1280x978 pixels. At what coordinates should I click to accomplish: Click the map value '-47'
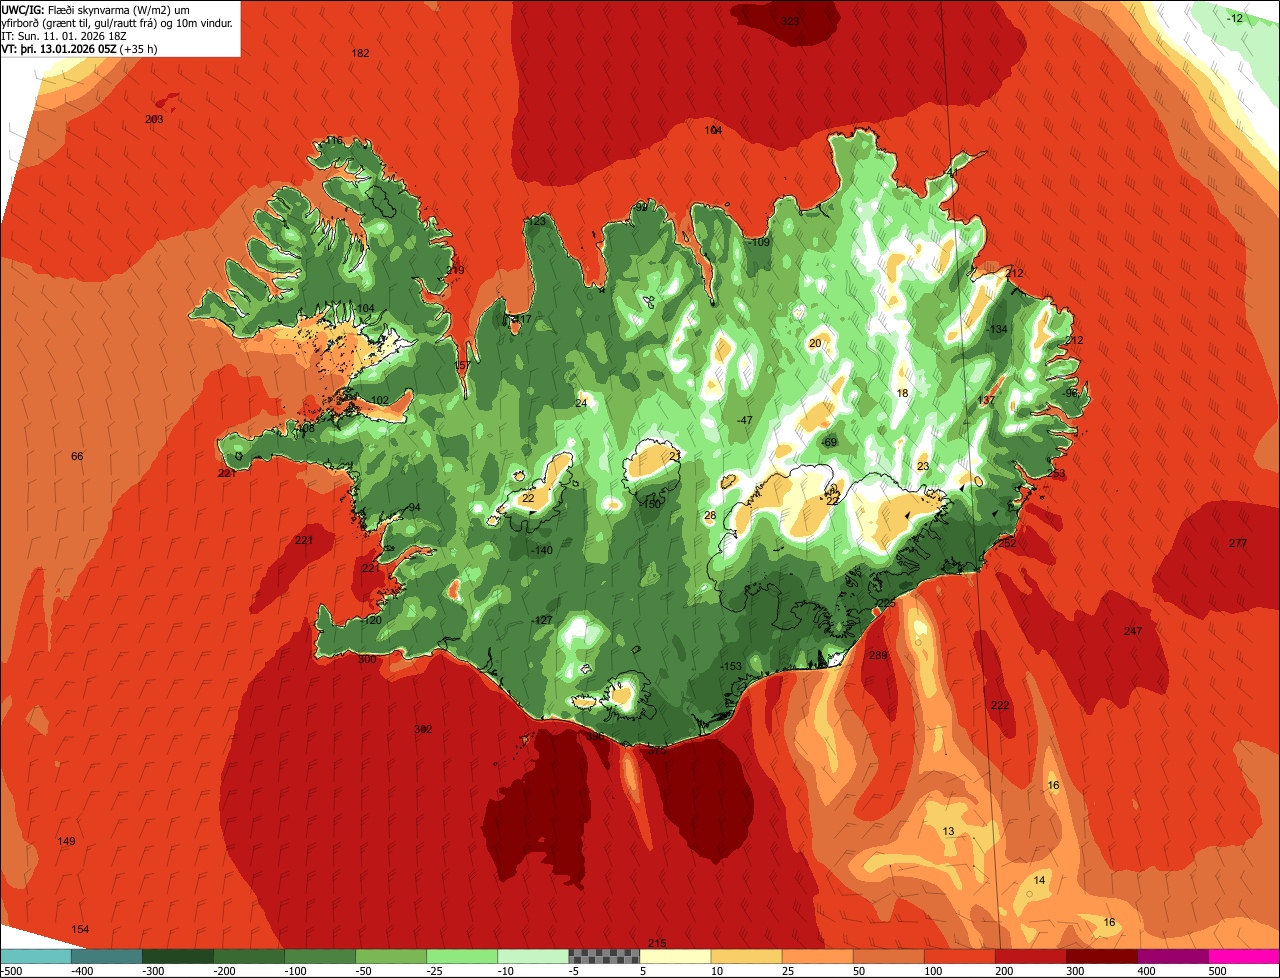click(x=744, y=420)
